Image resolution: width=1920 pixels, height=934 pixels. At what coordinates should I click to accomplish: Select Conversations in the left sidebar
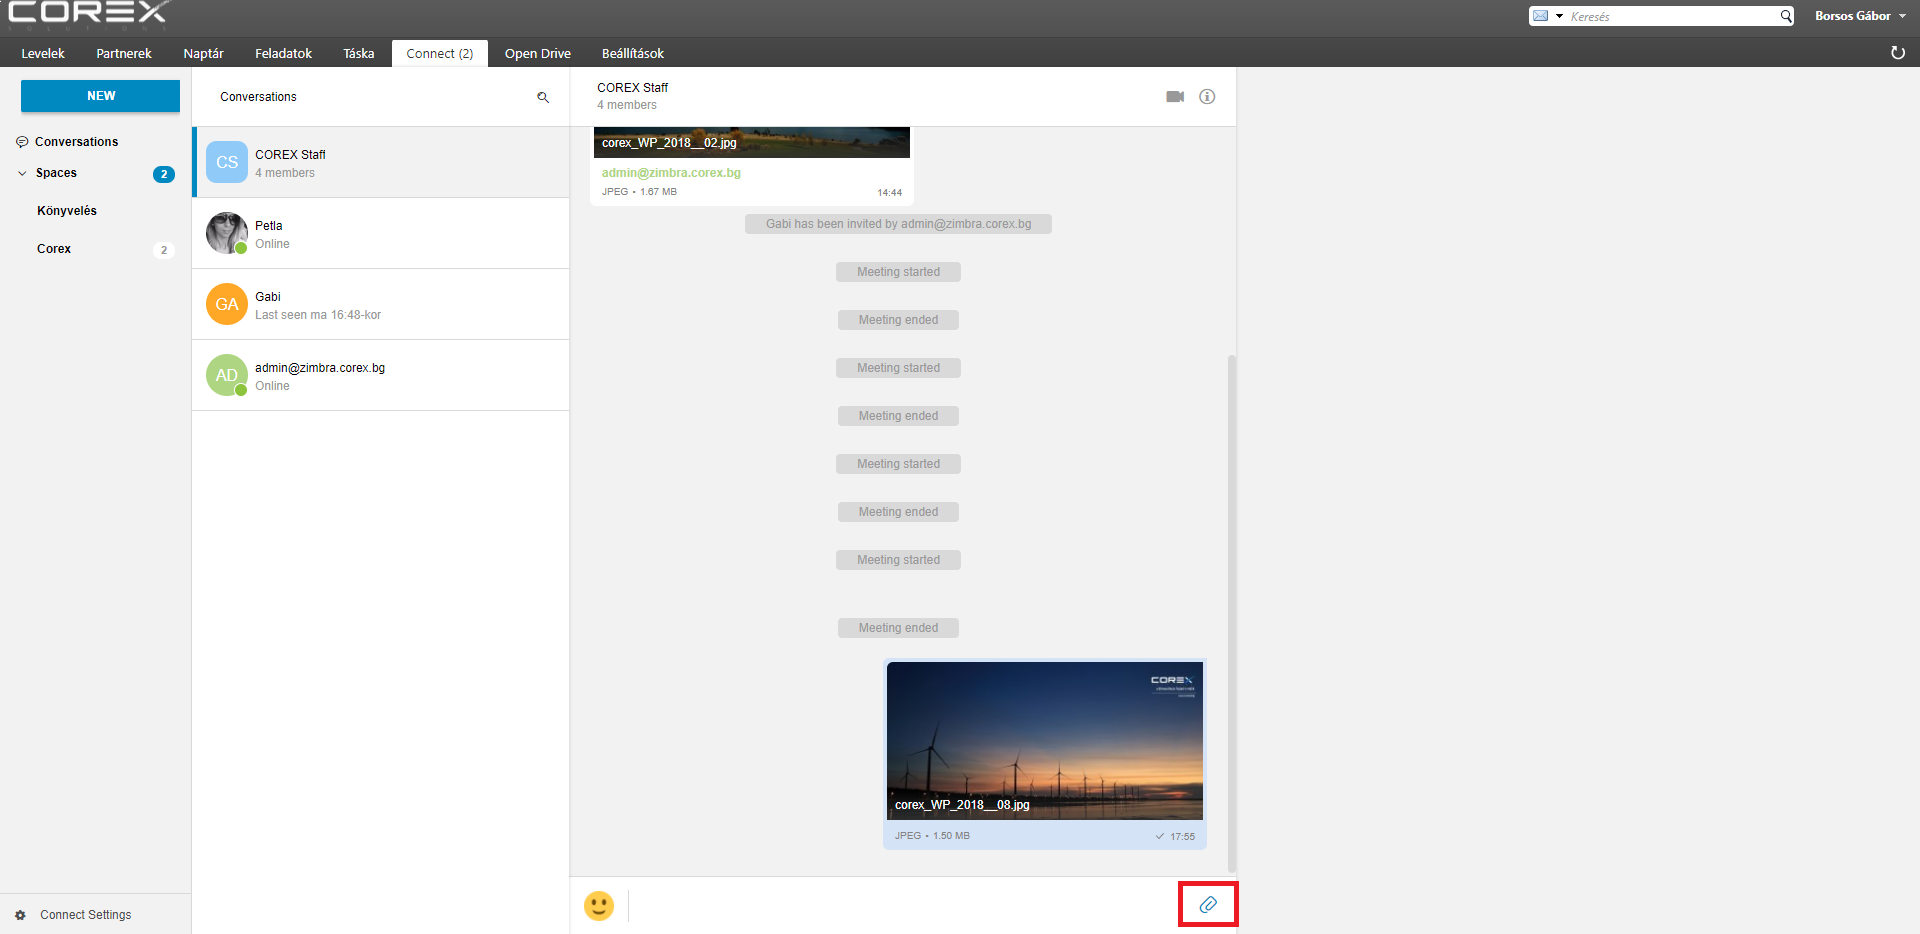click(76, 142)
